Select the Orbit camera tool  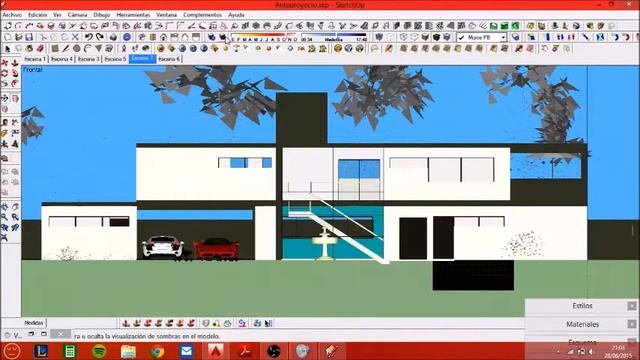(4, 207)
